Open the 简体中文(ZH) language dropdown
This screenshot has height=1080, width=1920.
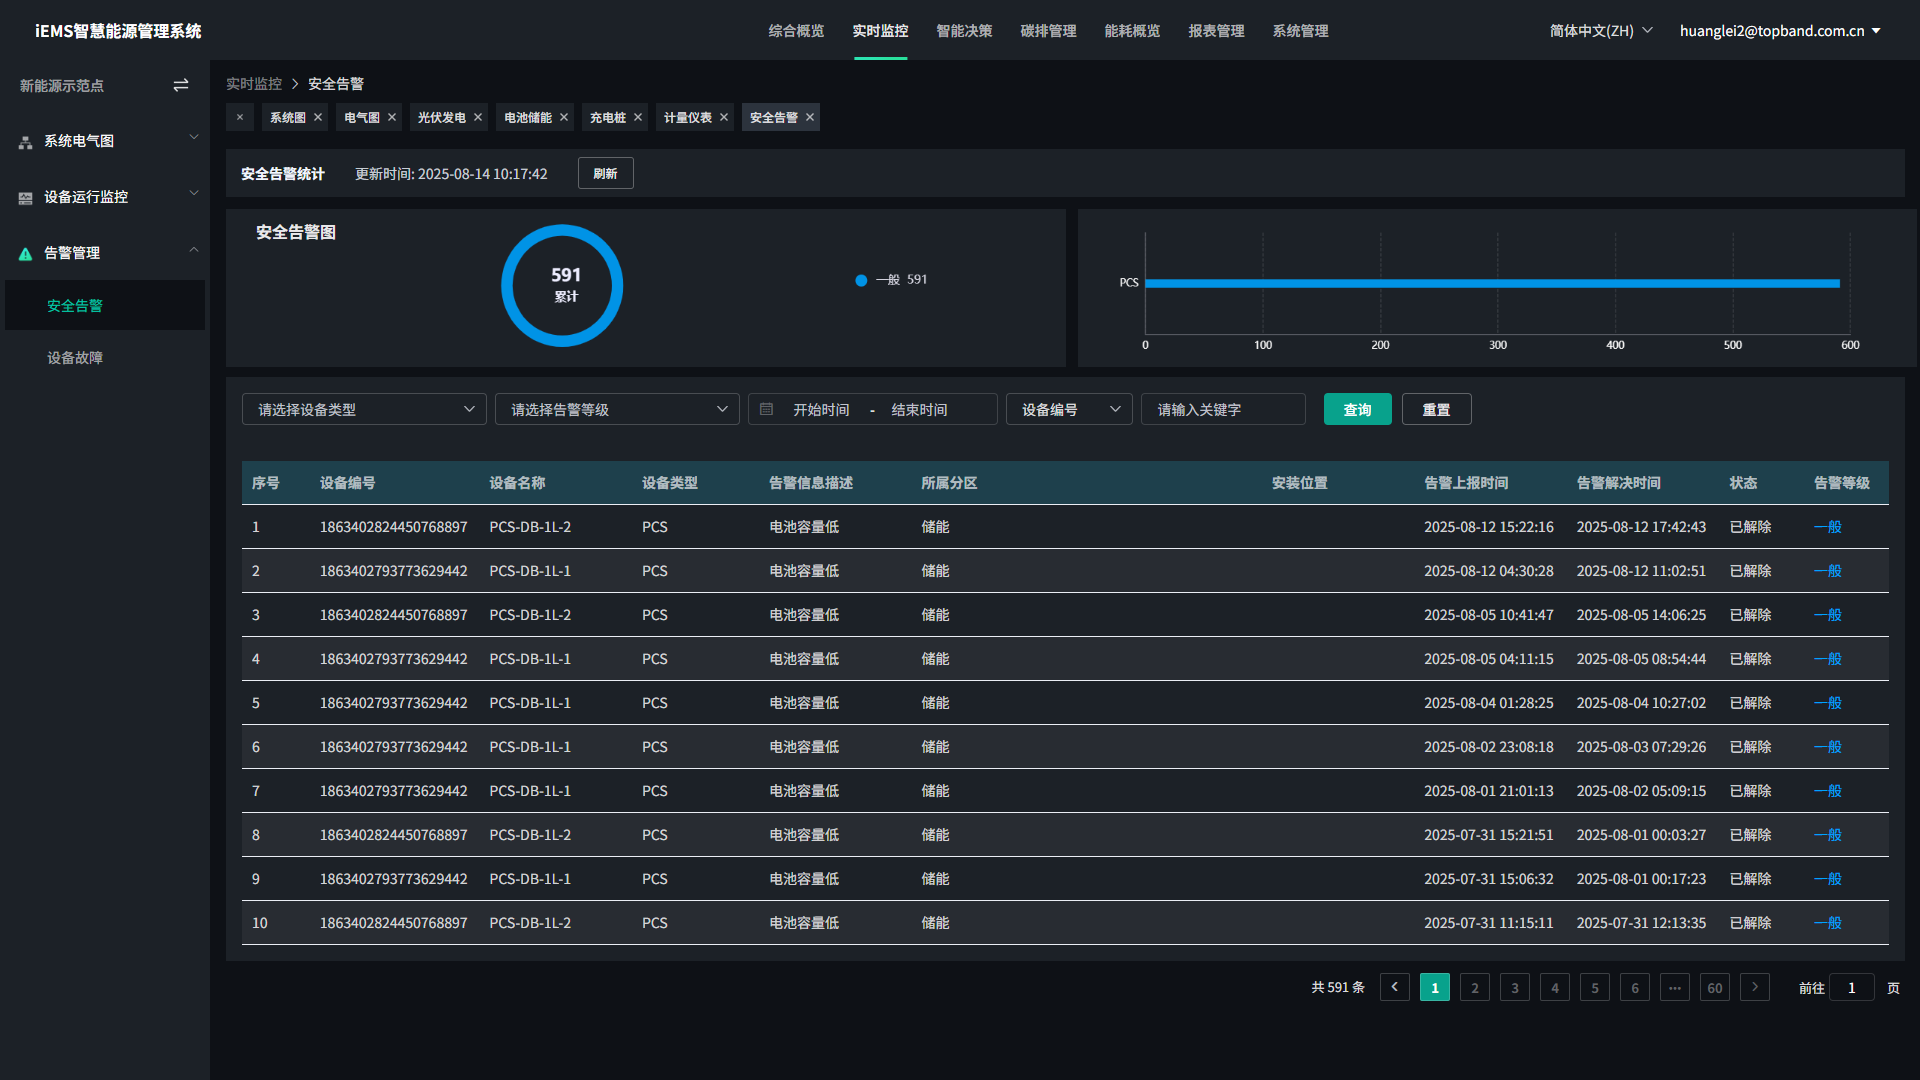coord(1600,31)
